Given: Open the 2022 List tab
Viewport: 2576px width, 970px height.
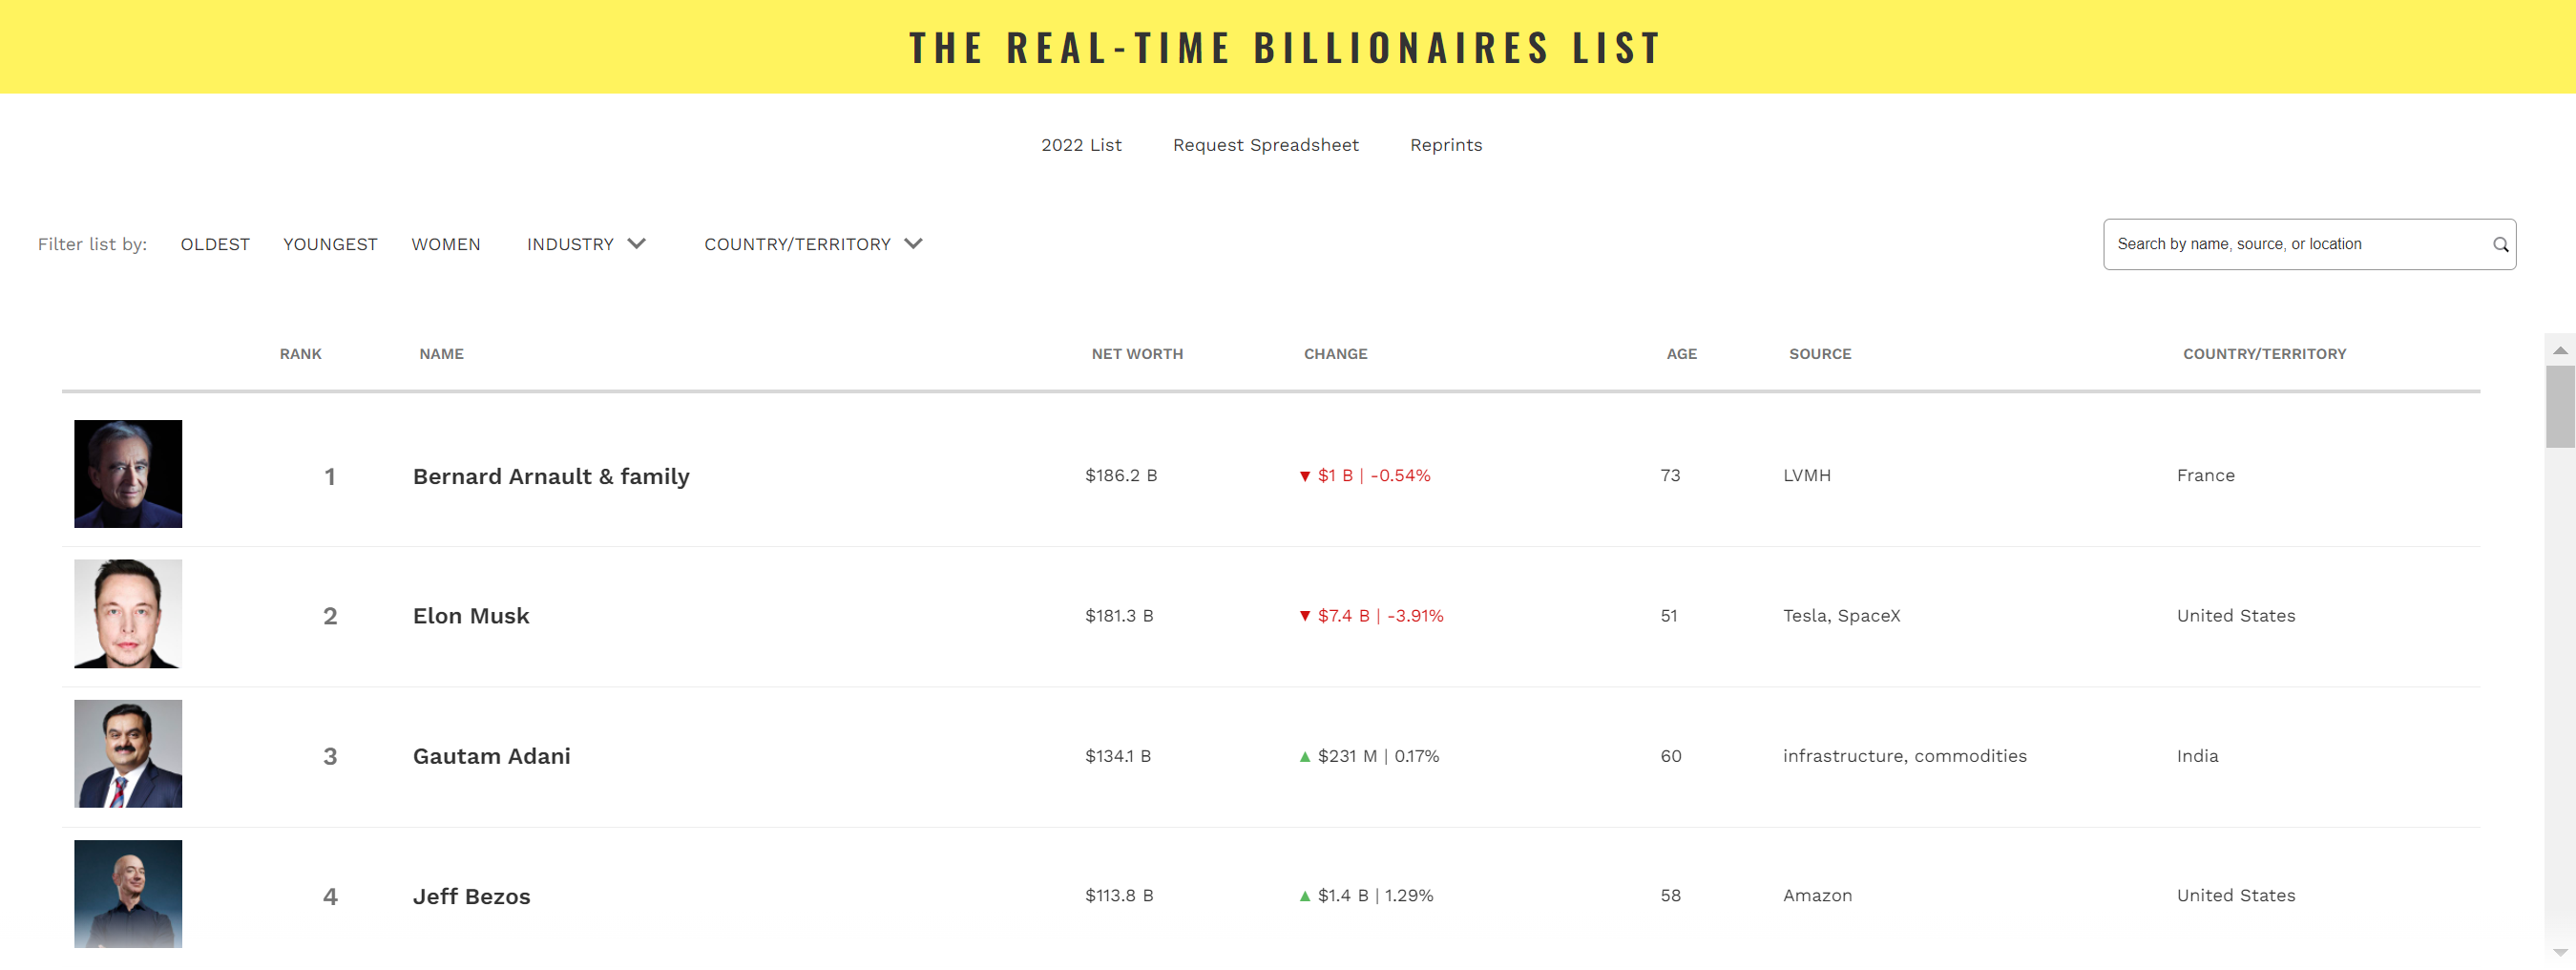Looking at the screenshot, I should point(1081,145).
